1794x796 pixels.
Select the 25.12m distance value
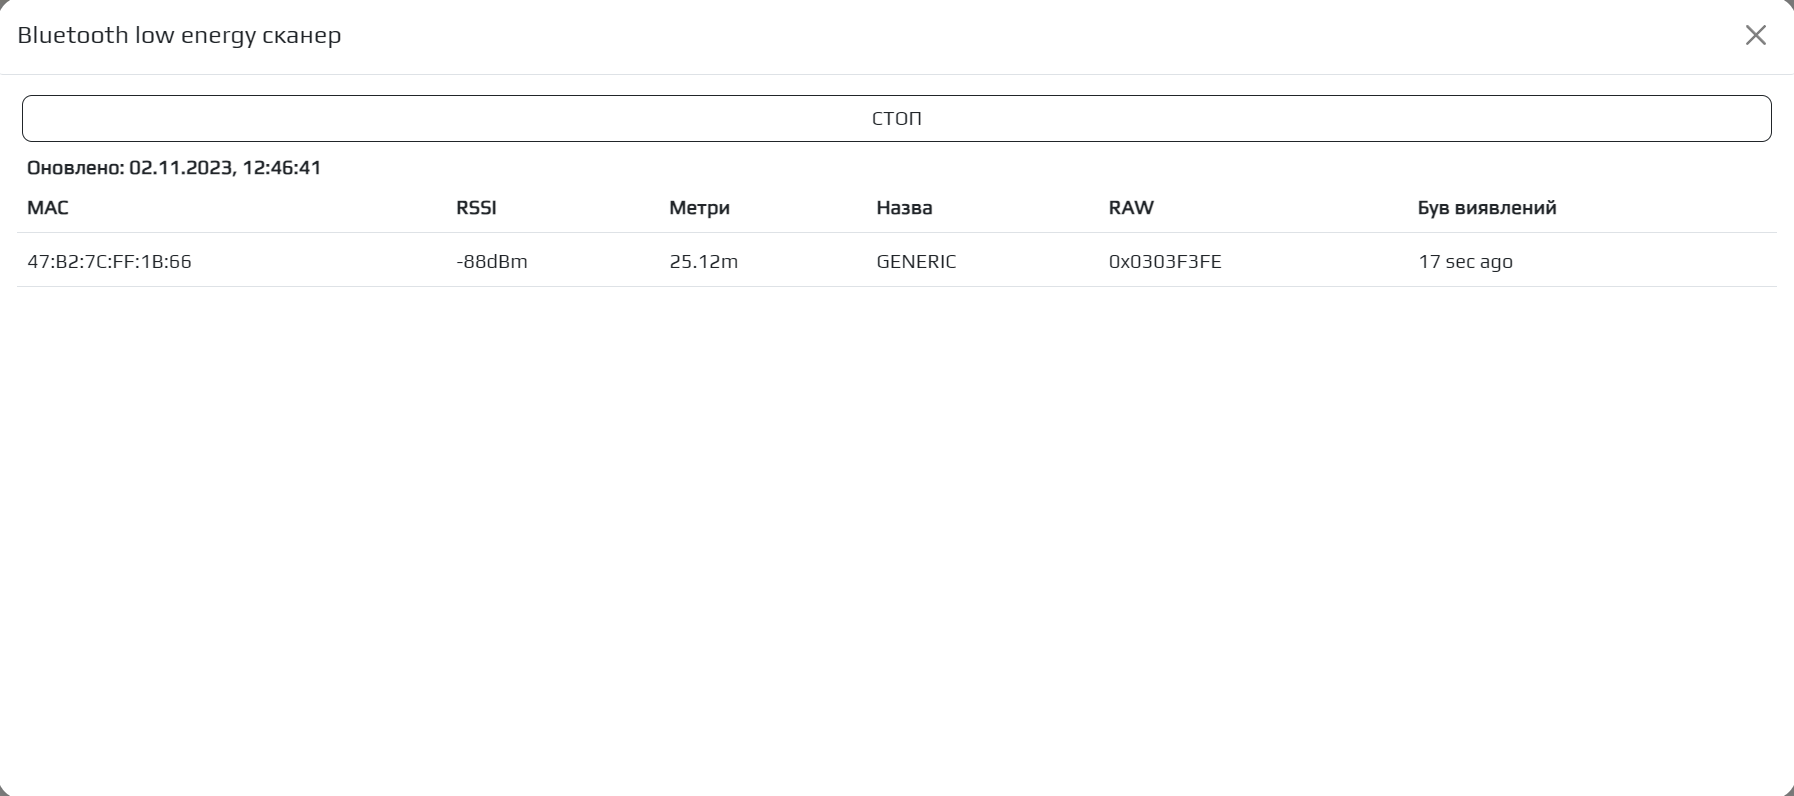[x=703, y=262]
